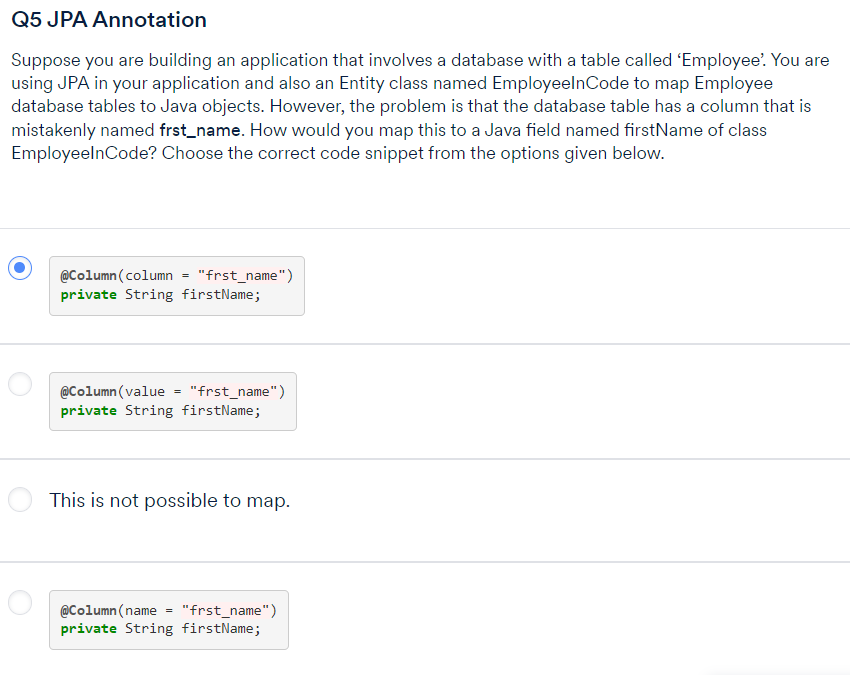Select the @Column(value = "frst_name") option
850x675 pixels.
click(x=20, y=384)
